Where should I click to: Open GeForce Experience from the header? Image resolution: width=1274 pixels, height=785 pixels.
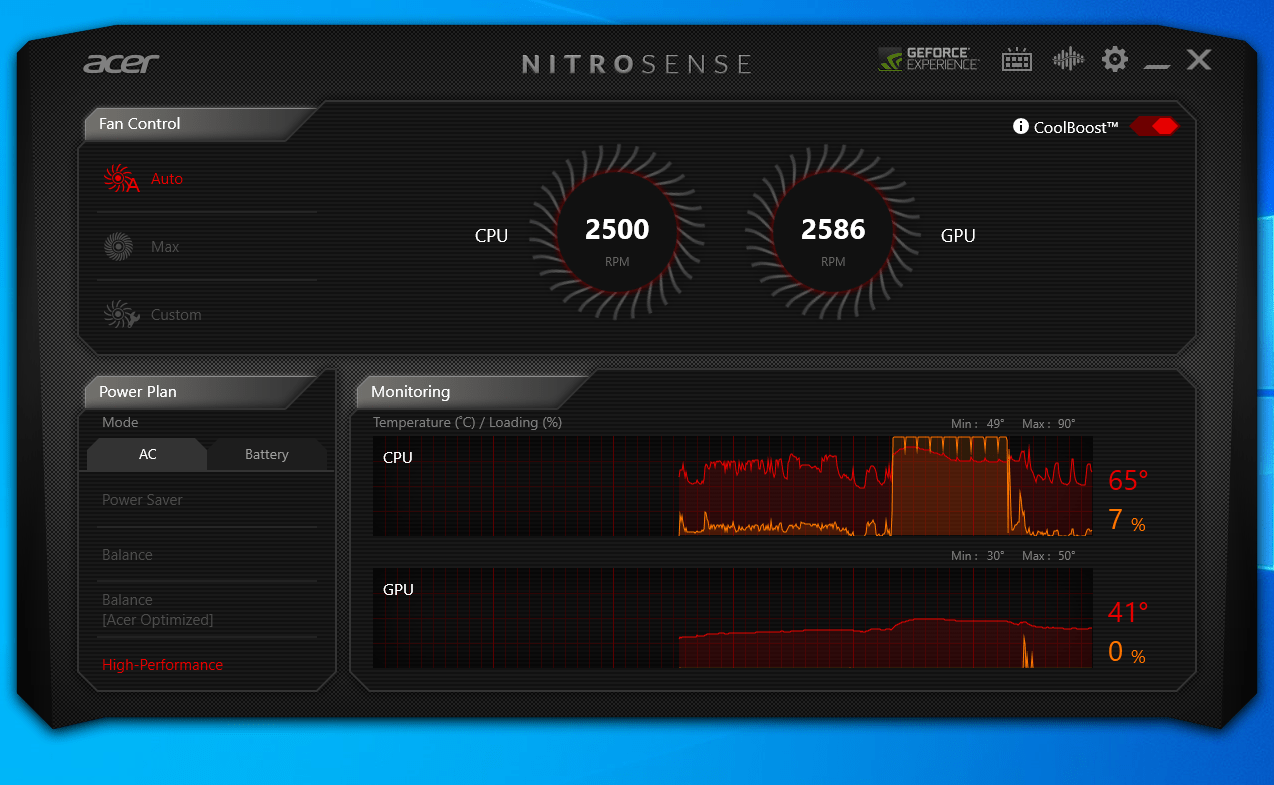coord(928,60)
